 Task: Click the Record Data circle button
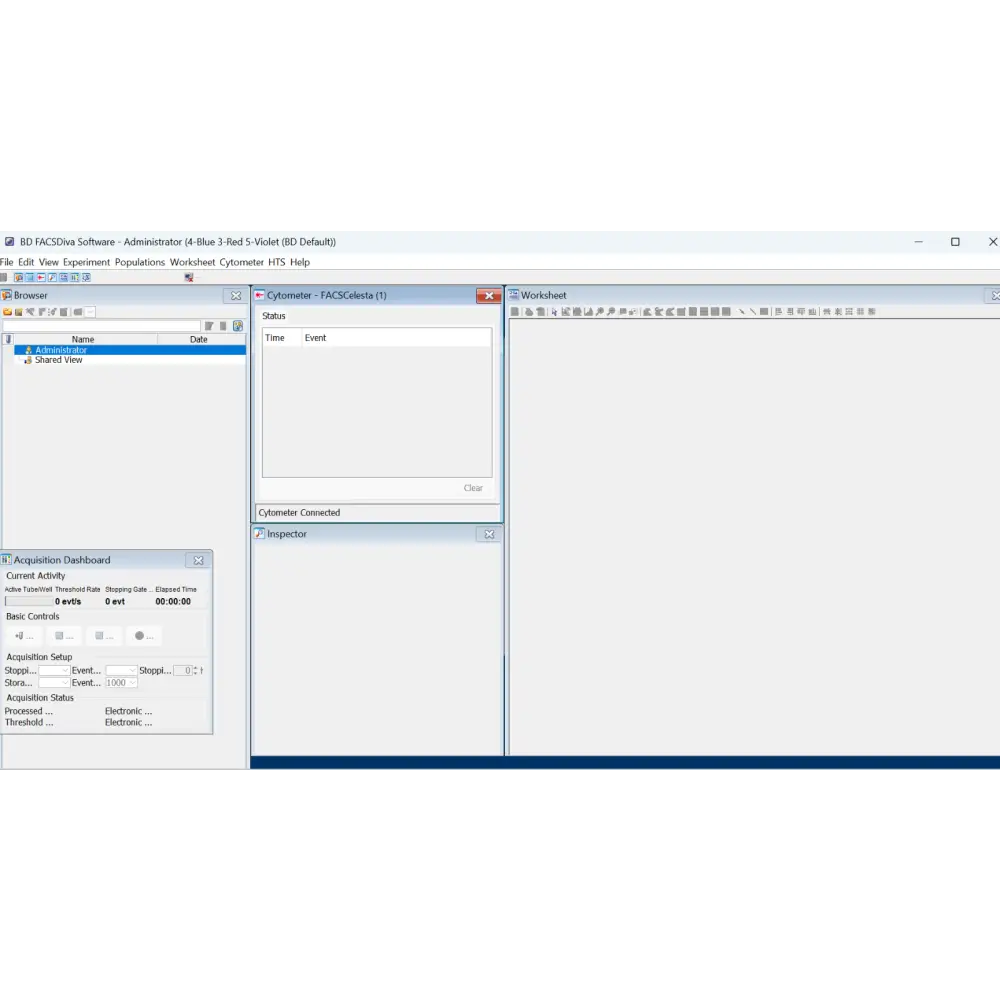144,636
